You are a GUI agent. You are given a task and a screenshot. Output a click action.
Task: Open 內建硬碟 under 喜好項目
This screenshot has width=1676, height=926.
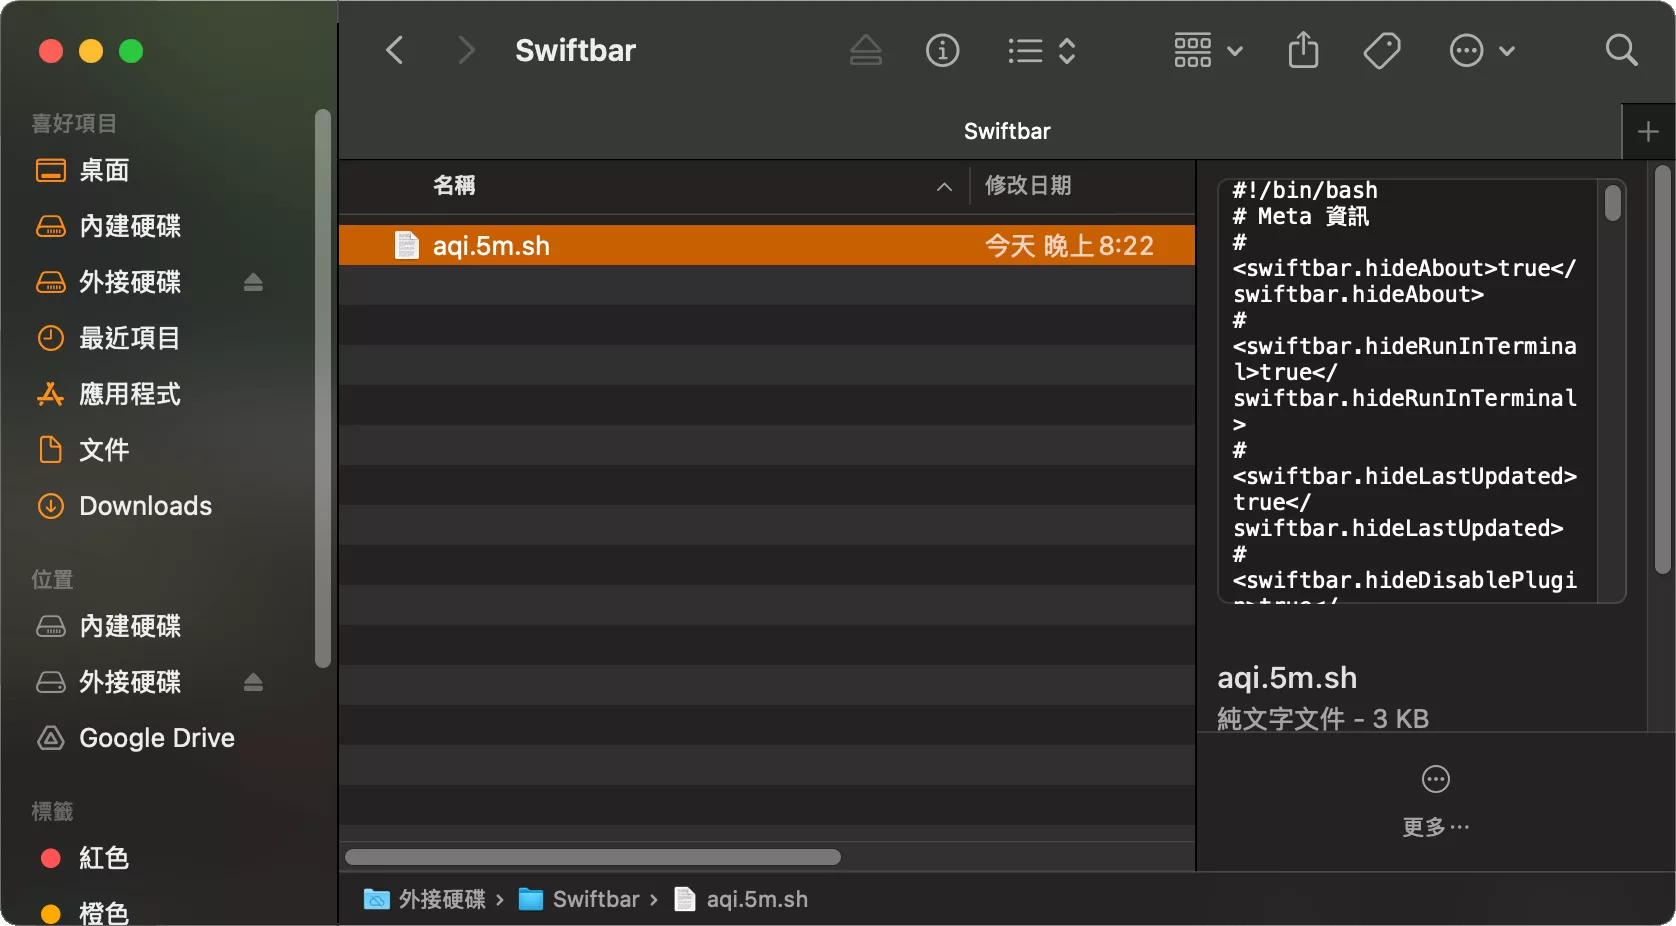(x=130, y=226)
